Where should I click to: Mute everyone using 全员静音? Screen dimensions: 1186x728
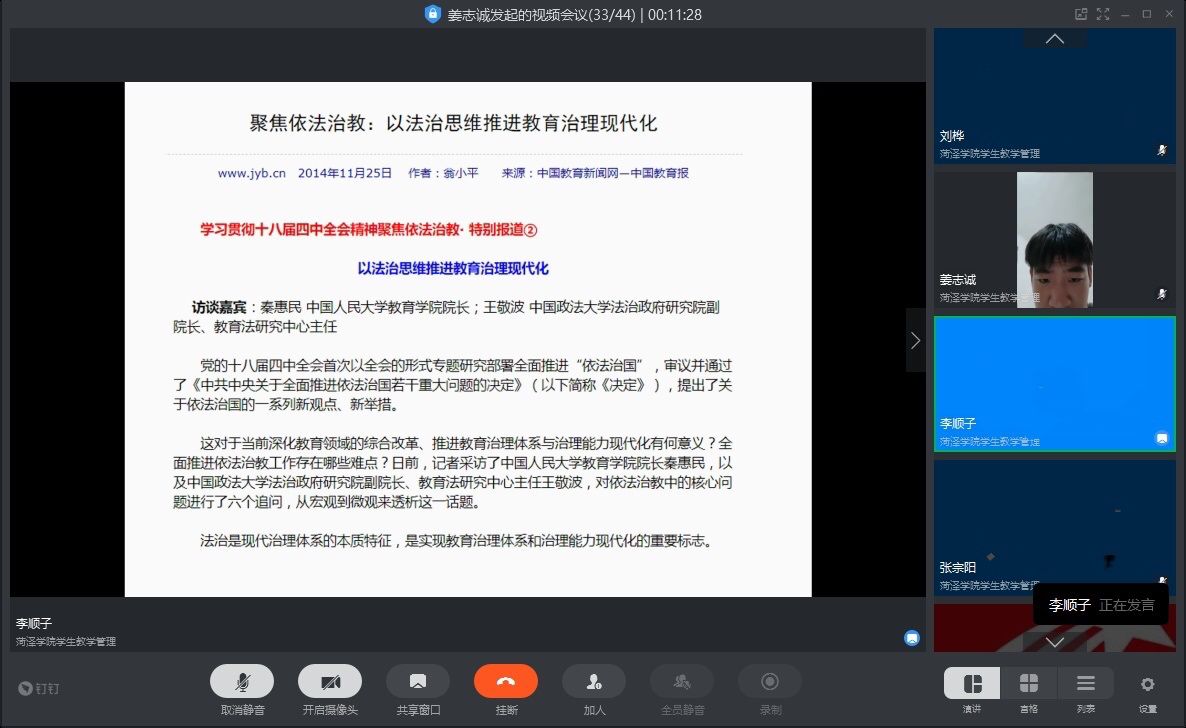[682, 682]
